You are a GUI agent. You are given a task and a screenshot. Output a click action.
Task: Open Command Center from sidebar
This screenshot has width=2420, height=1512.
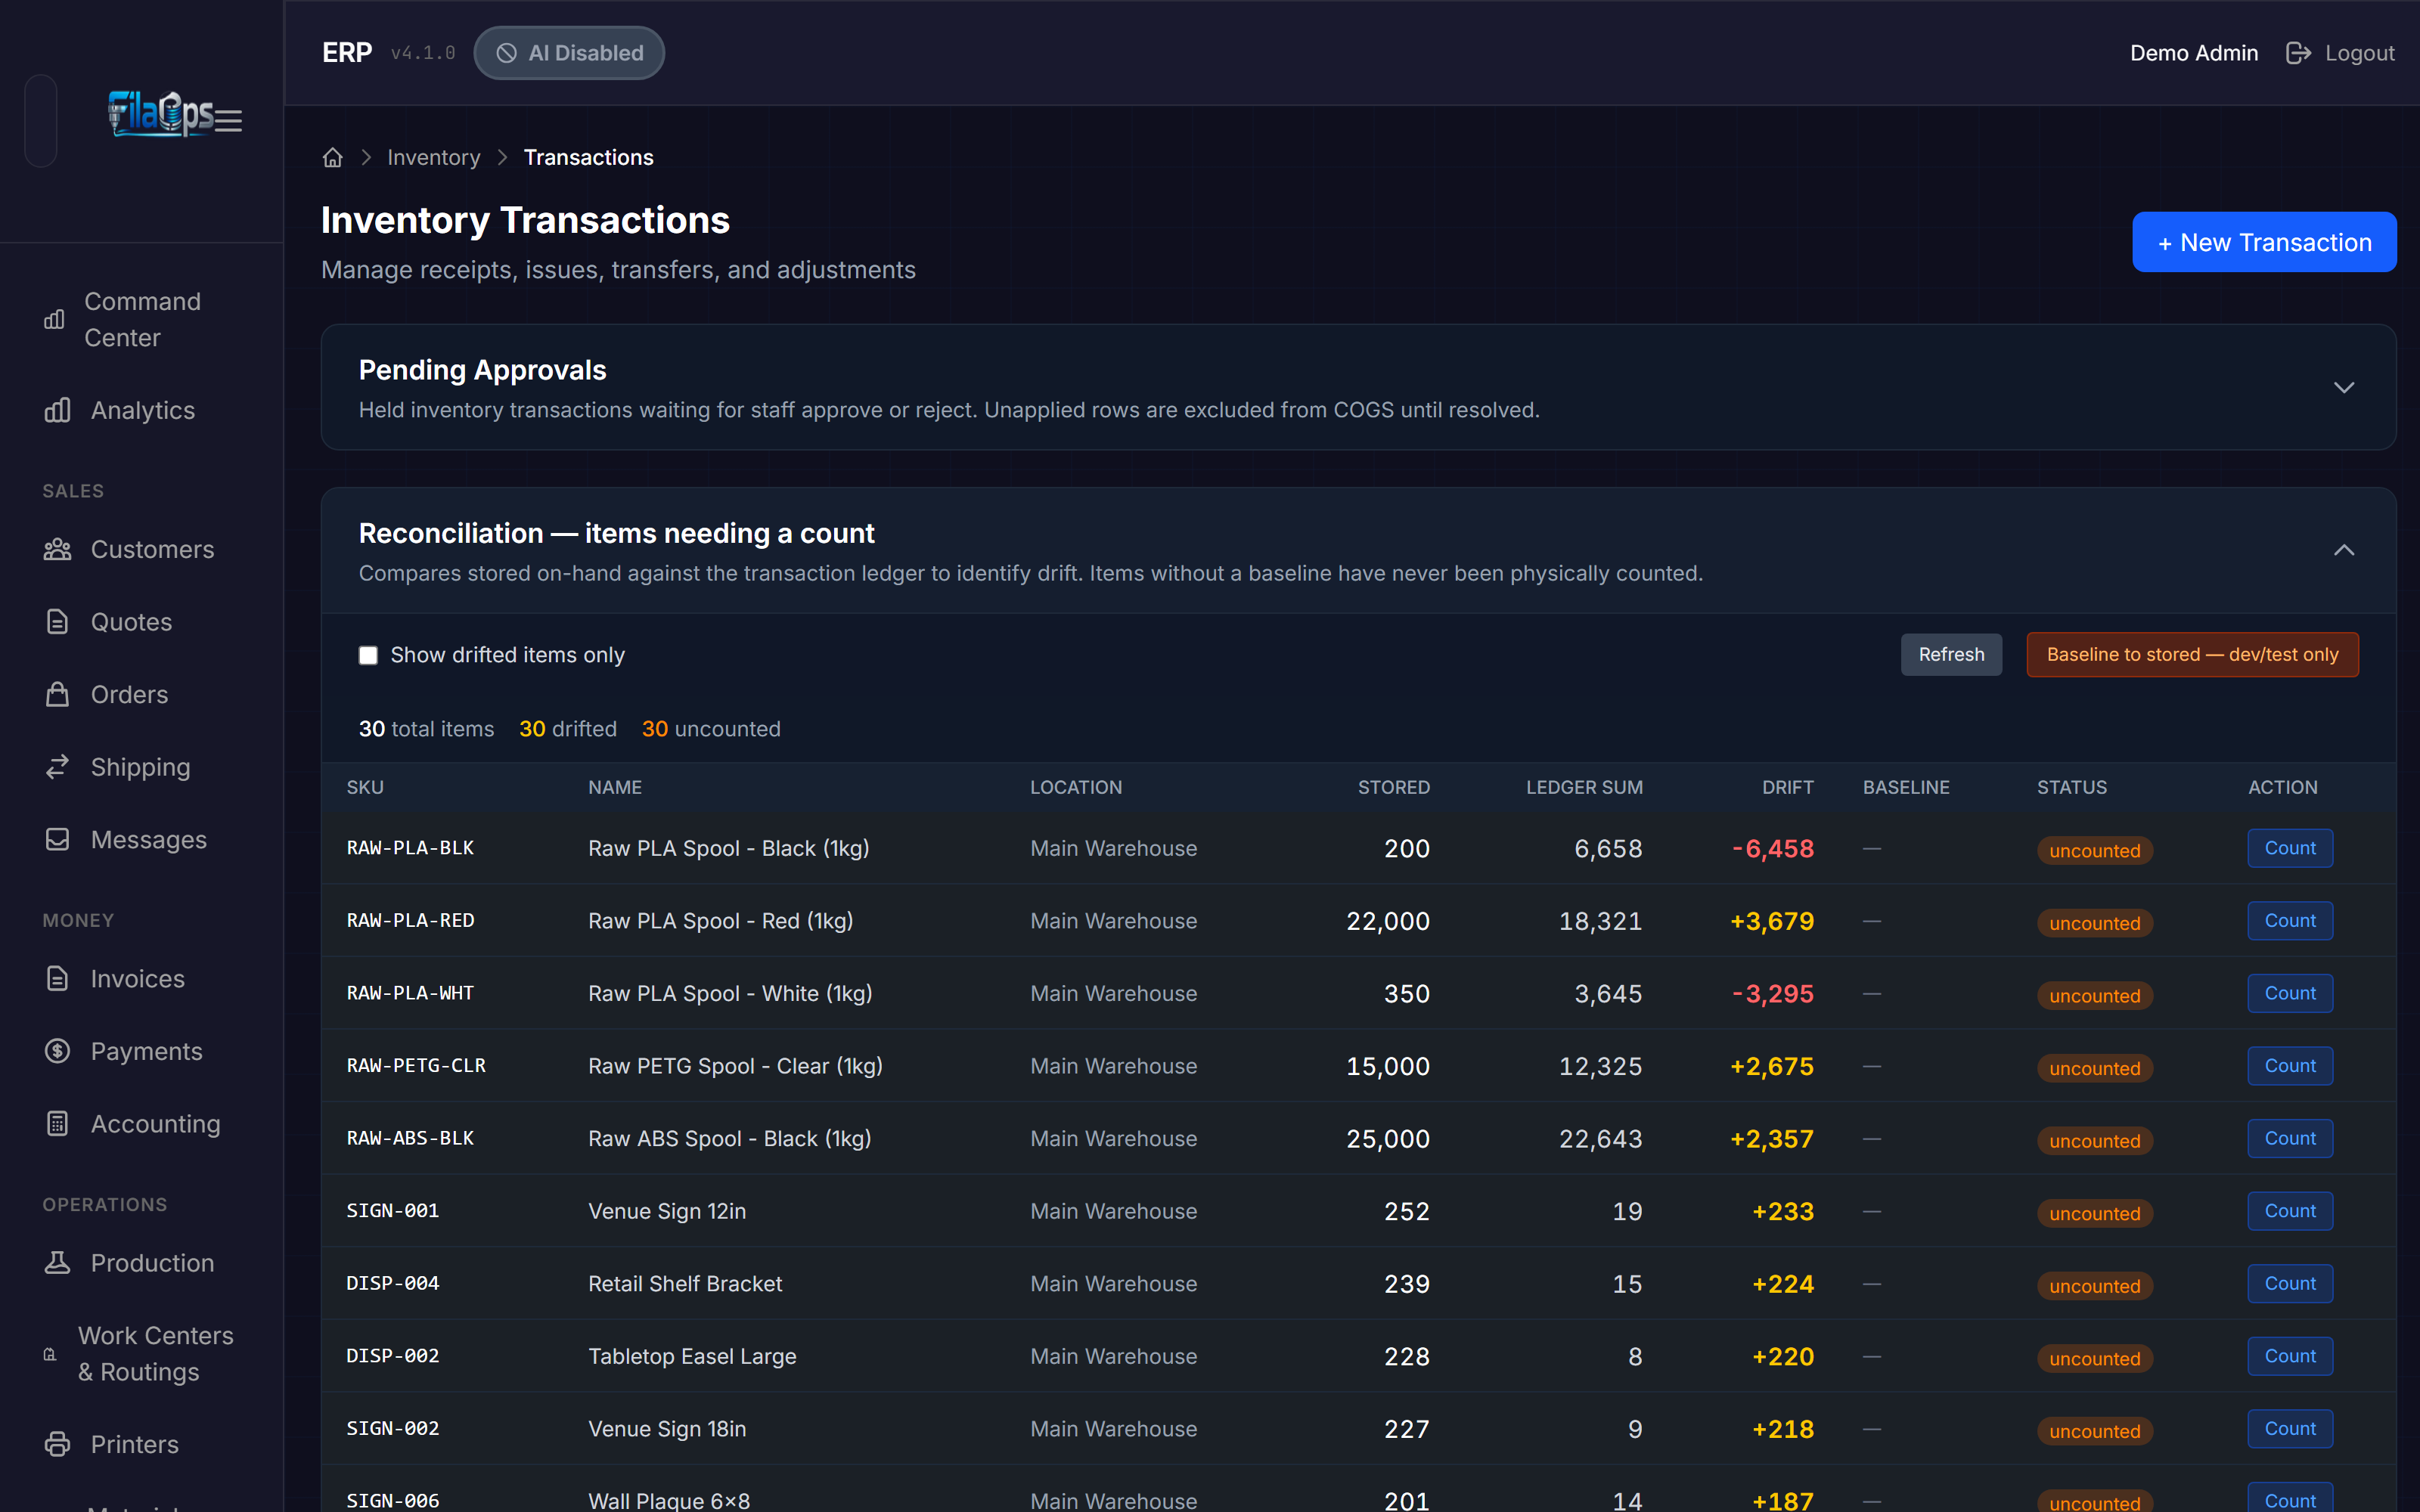pos(142,320)
